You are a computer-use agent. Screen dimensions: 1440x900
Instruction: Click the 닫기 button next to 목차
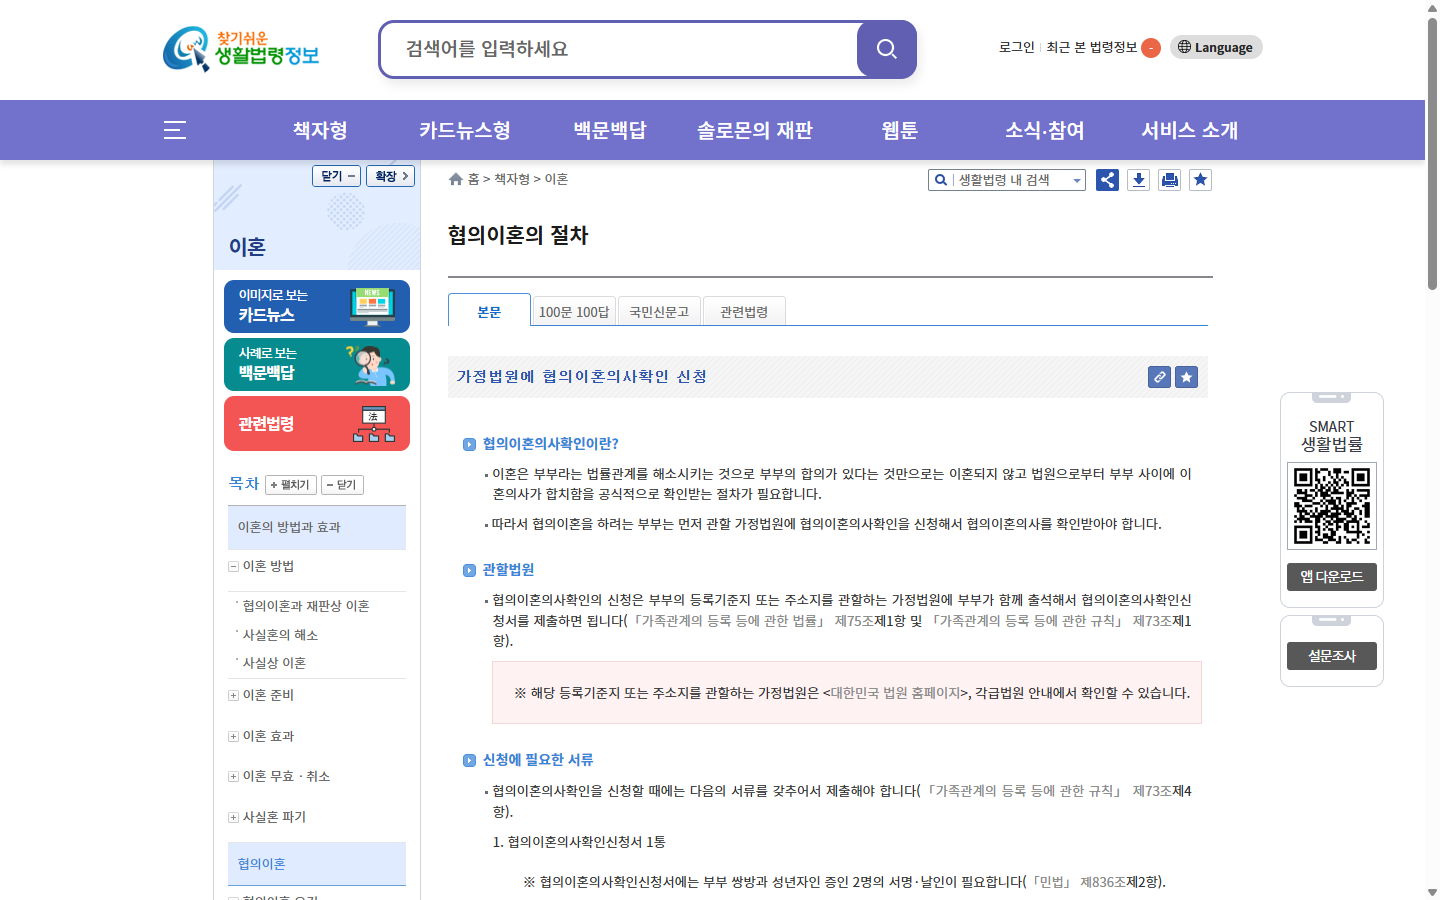pyautogui.click(x=342, y=485)
